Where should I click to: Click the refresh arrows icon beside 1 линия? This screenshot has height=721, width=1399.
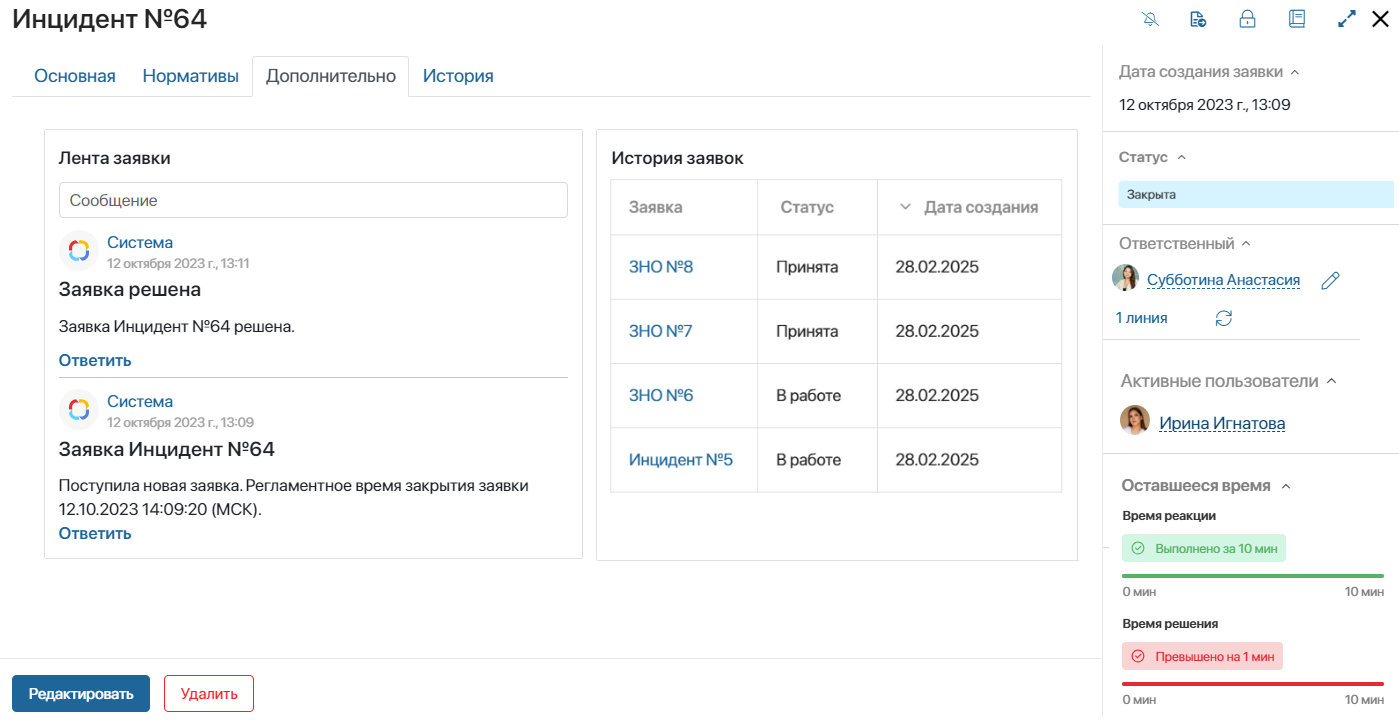click(1224, 318)
